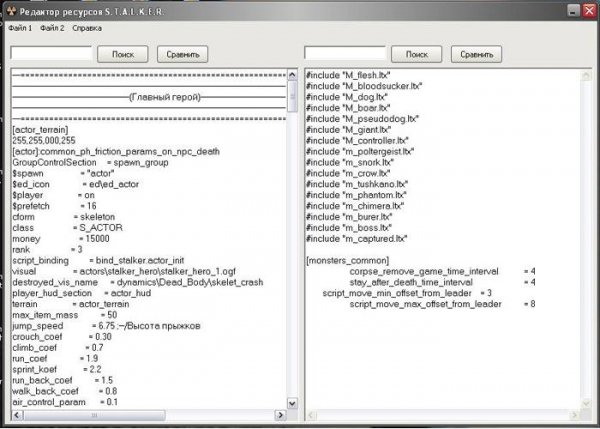The width and height of the screenshot is (600, 429).
Task: Click the $player = on line
Action: click(x=53, y=195)
